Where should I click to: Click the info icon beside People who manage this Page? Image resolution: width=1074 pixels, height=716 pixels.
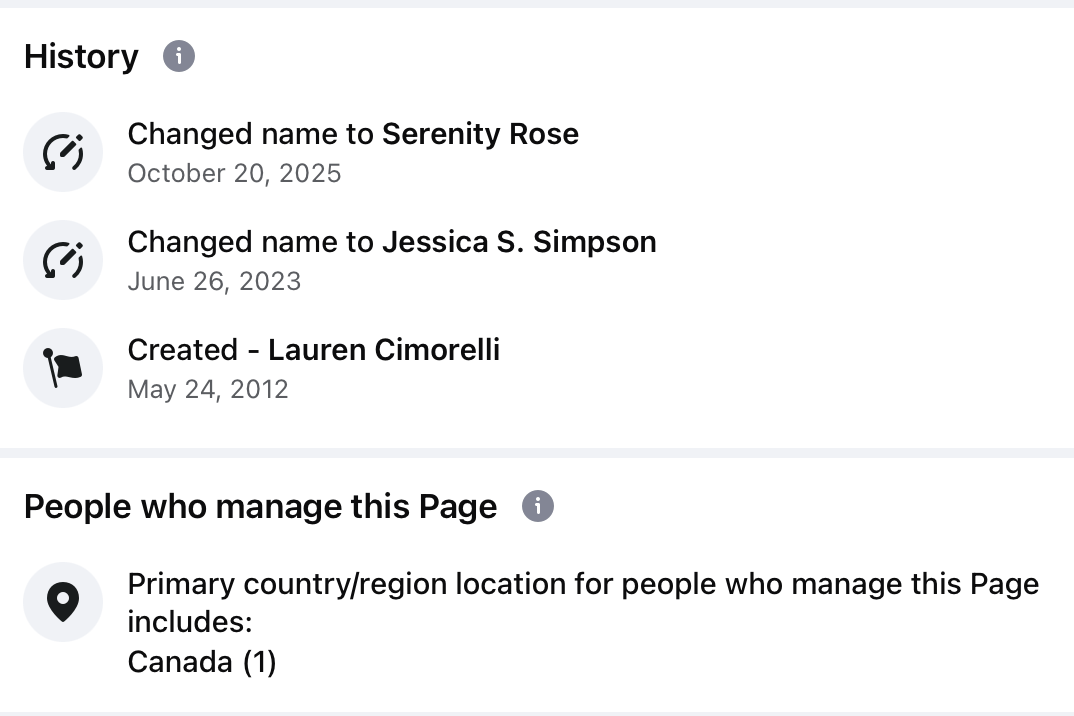(538, 506)
